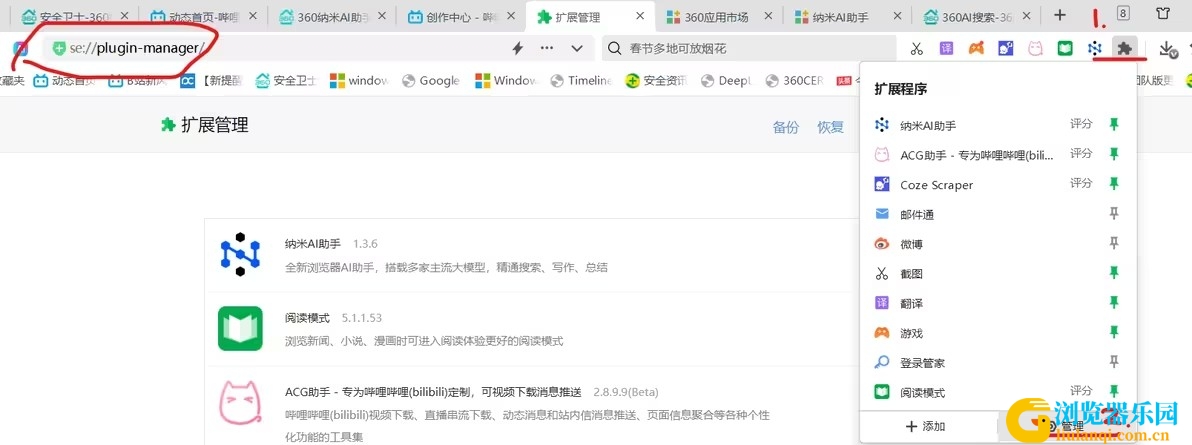Click 评分 next to ACG助手
The width and height of the screenshot is (1192, 445).
[1081, 154]
